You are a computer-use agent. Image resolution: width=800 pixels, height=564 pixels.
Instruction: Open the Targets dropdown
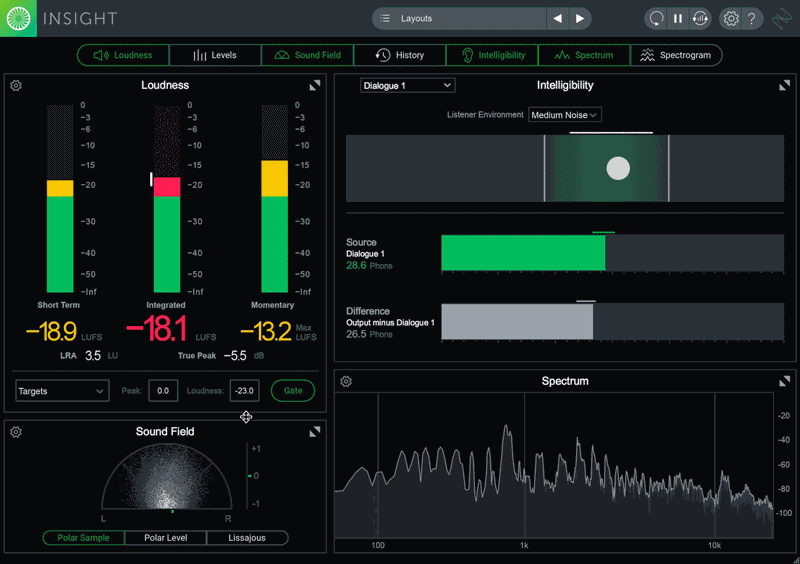[62, 391]
